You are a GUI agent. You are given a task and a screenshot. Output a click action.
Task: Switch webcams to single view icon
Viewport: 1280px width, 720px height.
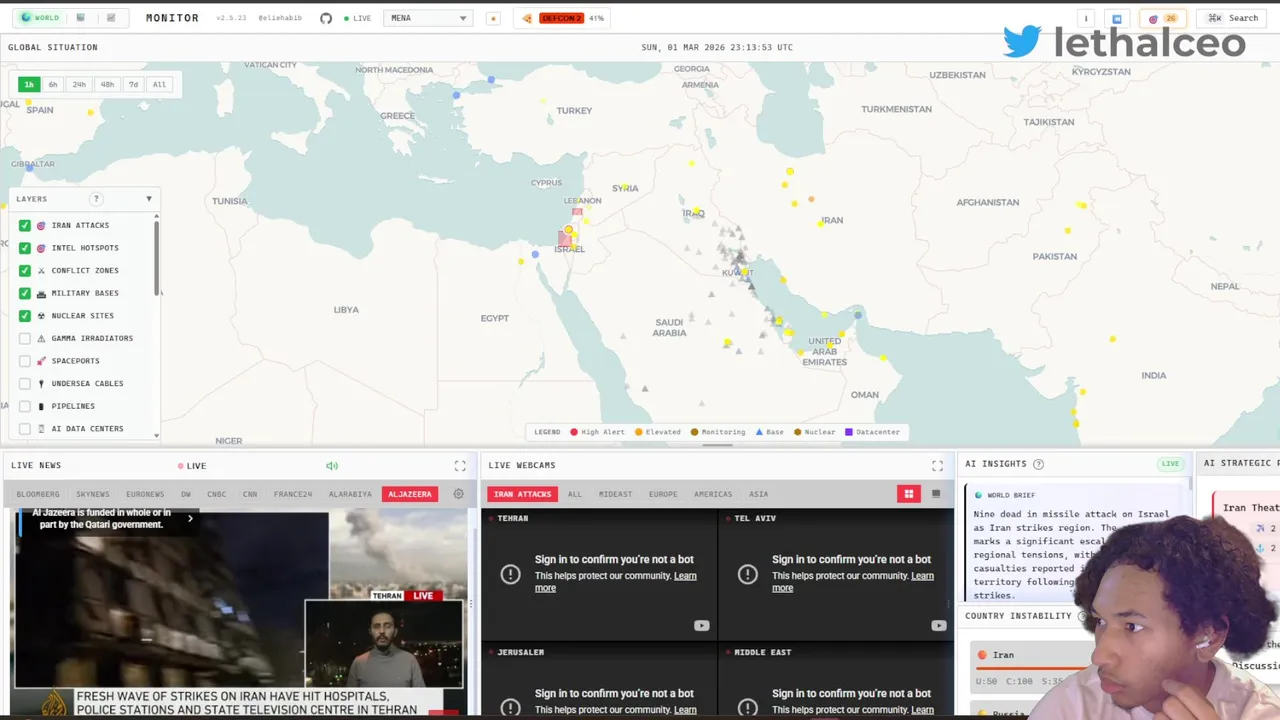936,494
